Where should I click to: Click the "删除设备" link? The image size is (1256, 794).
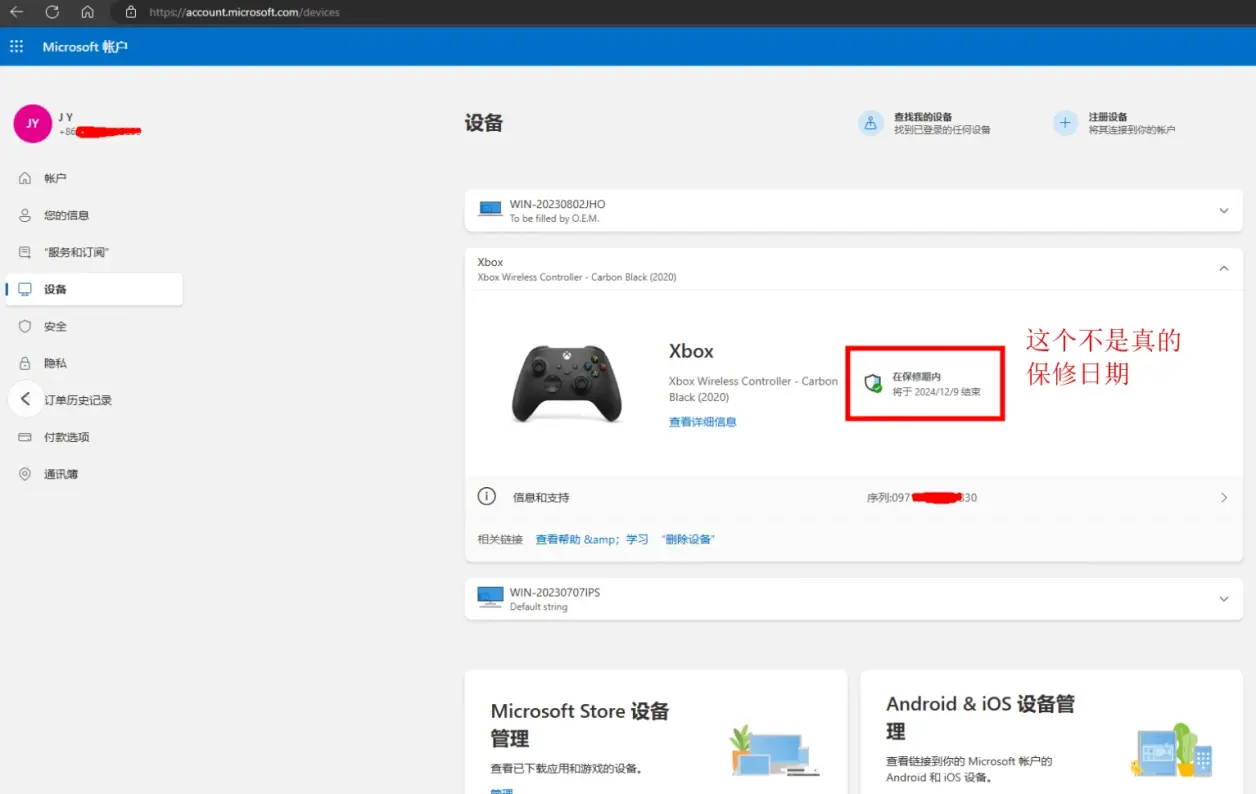point(688,539)
